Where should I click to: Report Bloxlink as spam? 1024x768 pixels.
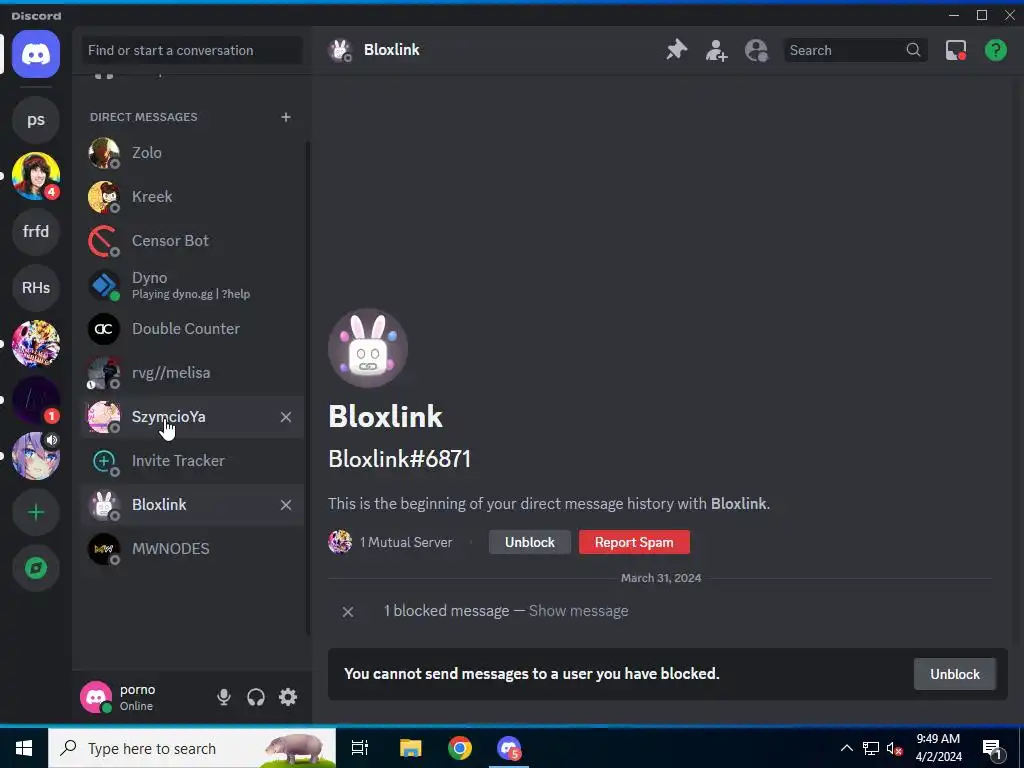(x=633, y=542)
